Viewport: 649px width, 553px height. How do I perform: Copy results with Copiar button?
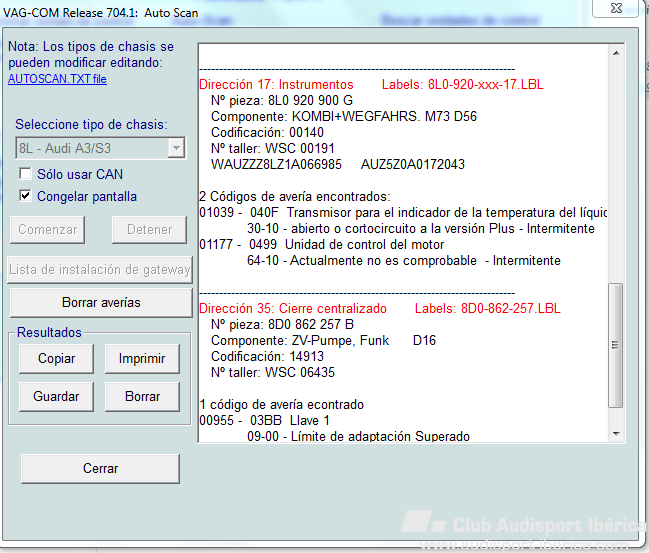(x=56, y=358)
